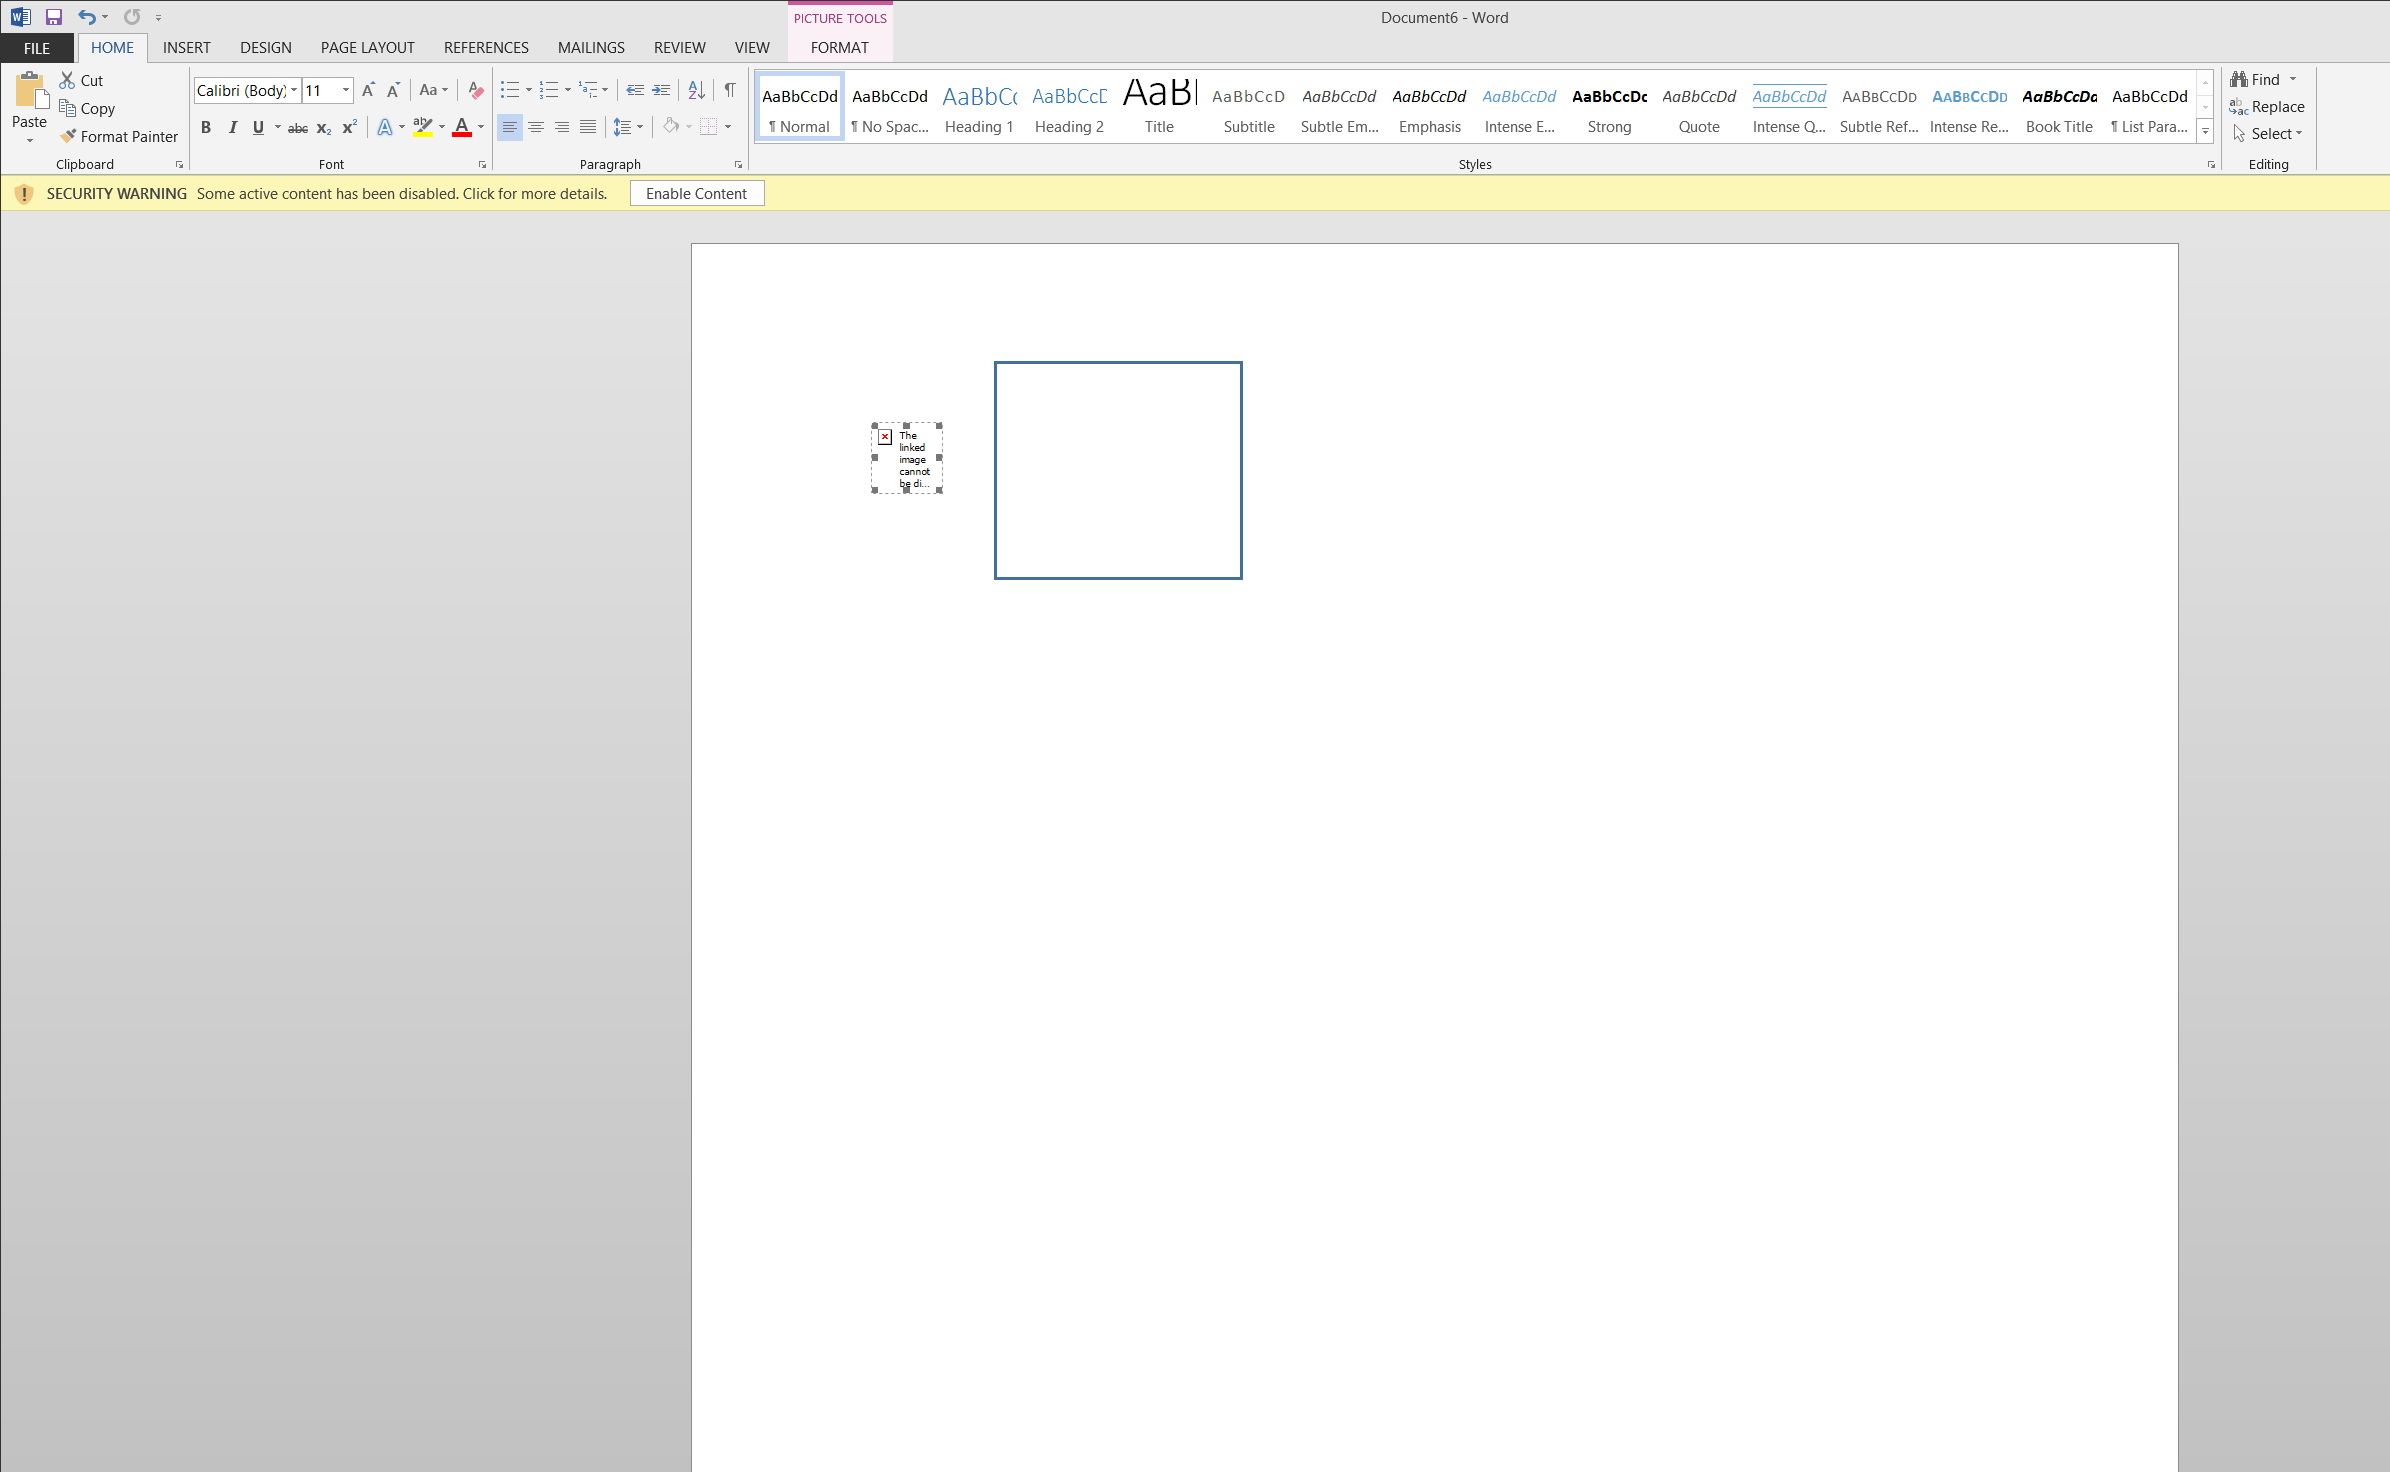The width and height of the screenshot is (2390, 1472).
Task: Click the Superscript icon
Action: coord(349,127)
